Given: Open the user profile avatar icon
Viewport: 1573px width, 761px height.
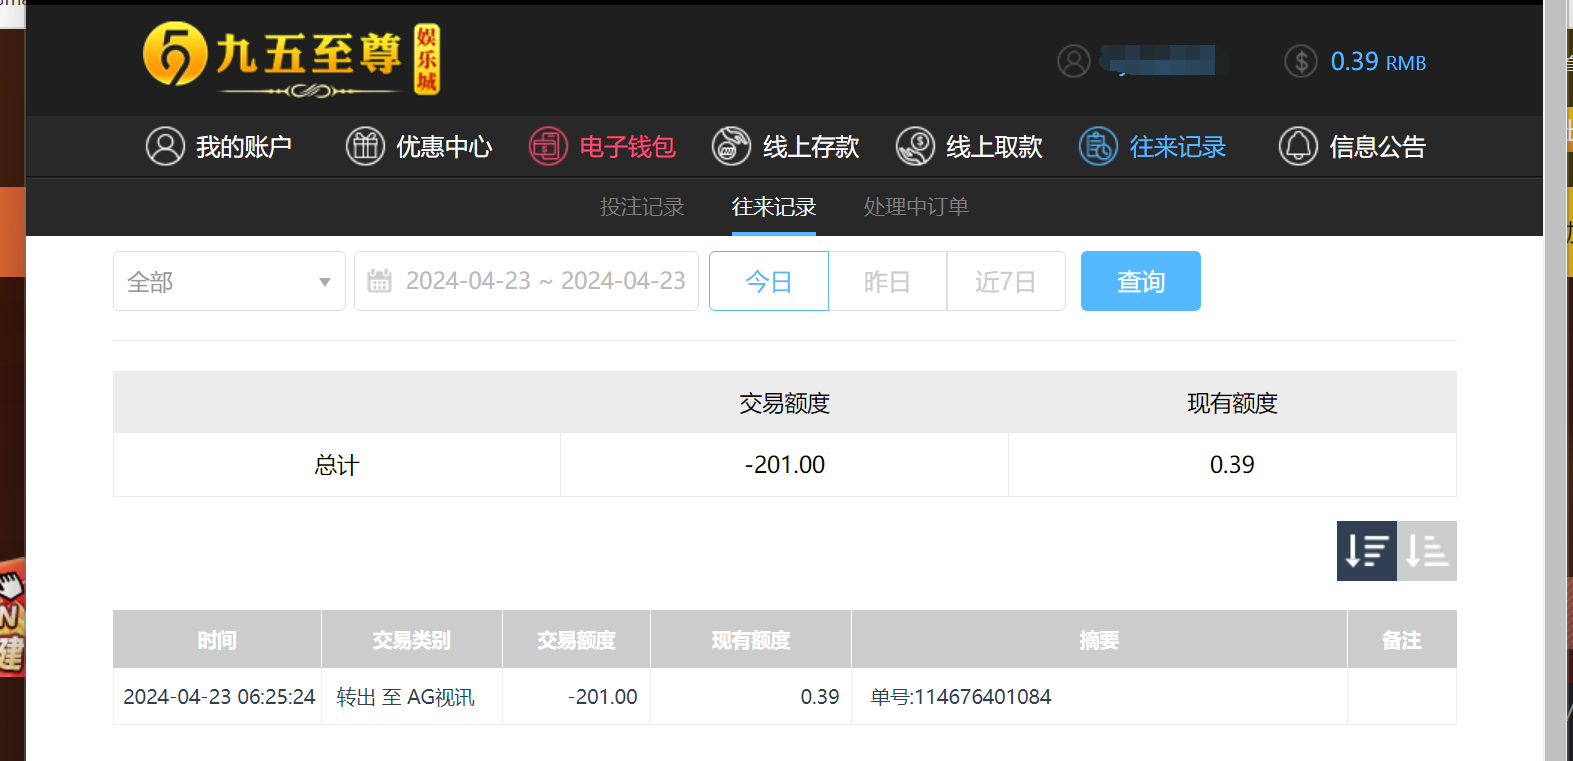Looking at the screenshot, I should [x=1074, y=61].
